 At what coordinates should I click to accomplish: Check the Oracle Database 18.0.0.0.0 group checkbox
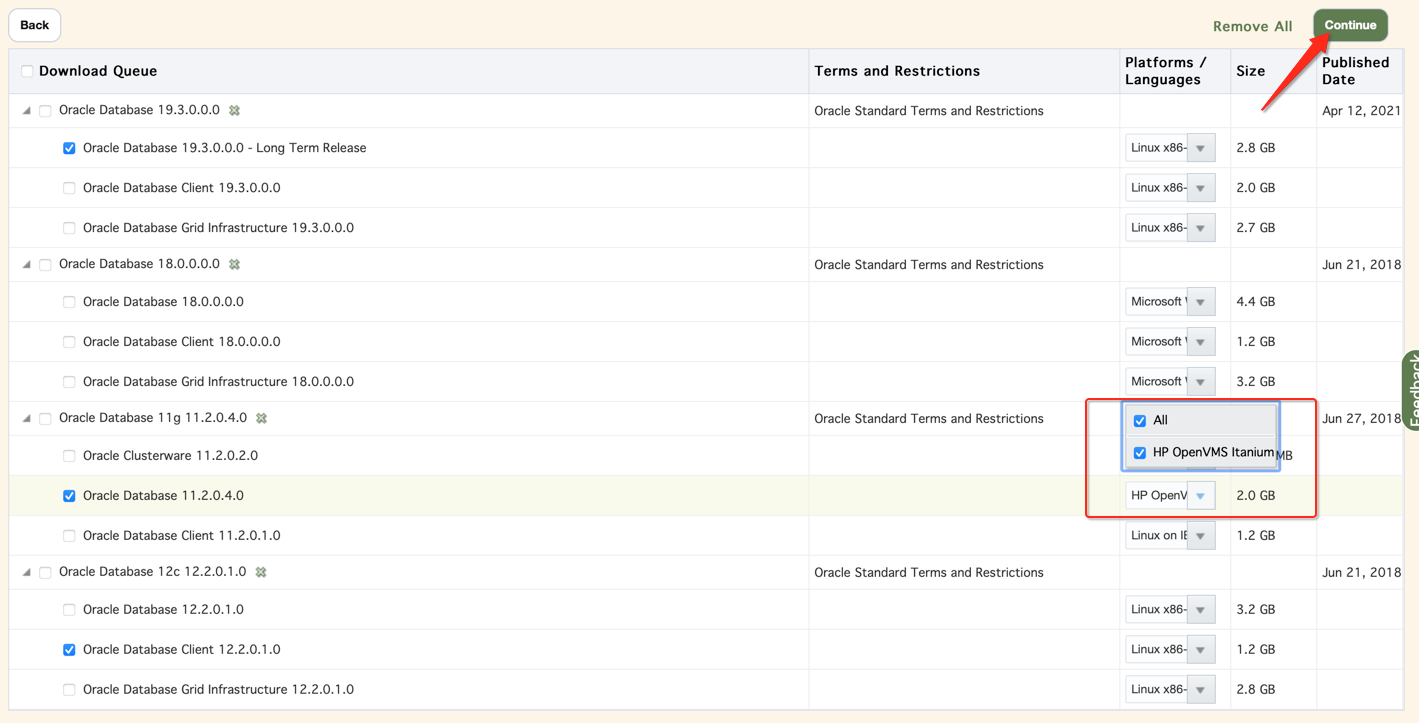45,265
